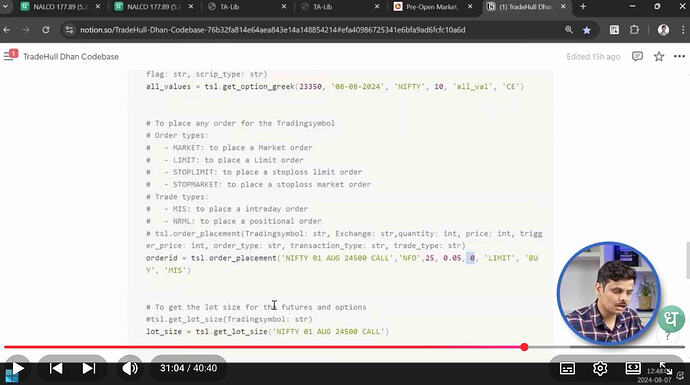Click the lot_size get_lot_size code line
The image size is (690, 385).
(x=268, y=331)
